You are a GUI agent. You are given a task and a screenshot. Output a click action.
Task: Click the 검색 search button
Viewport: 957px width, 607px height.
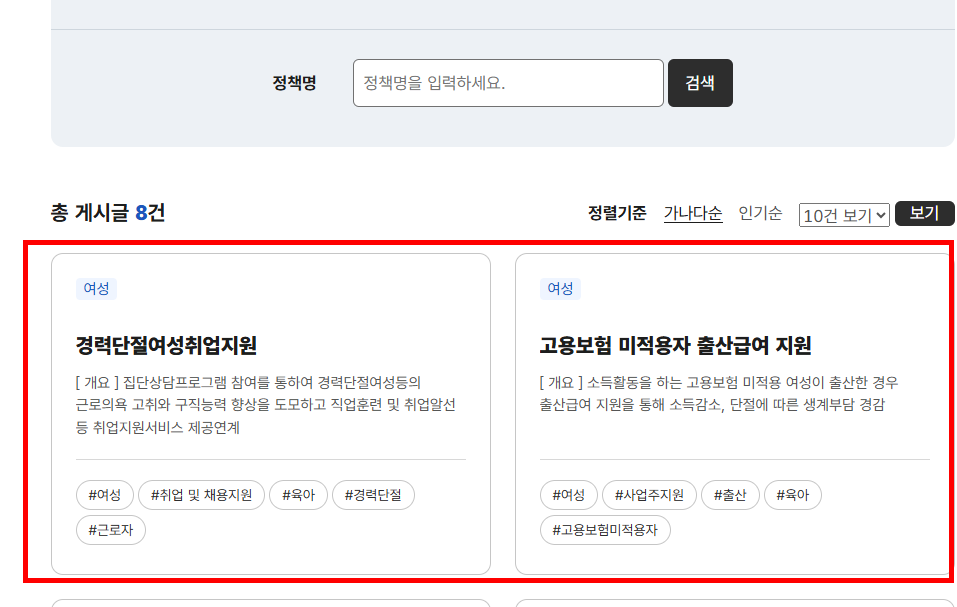click(x=699, y=83)
